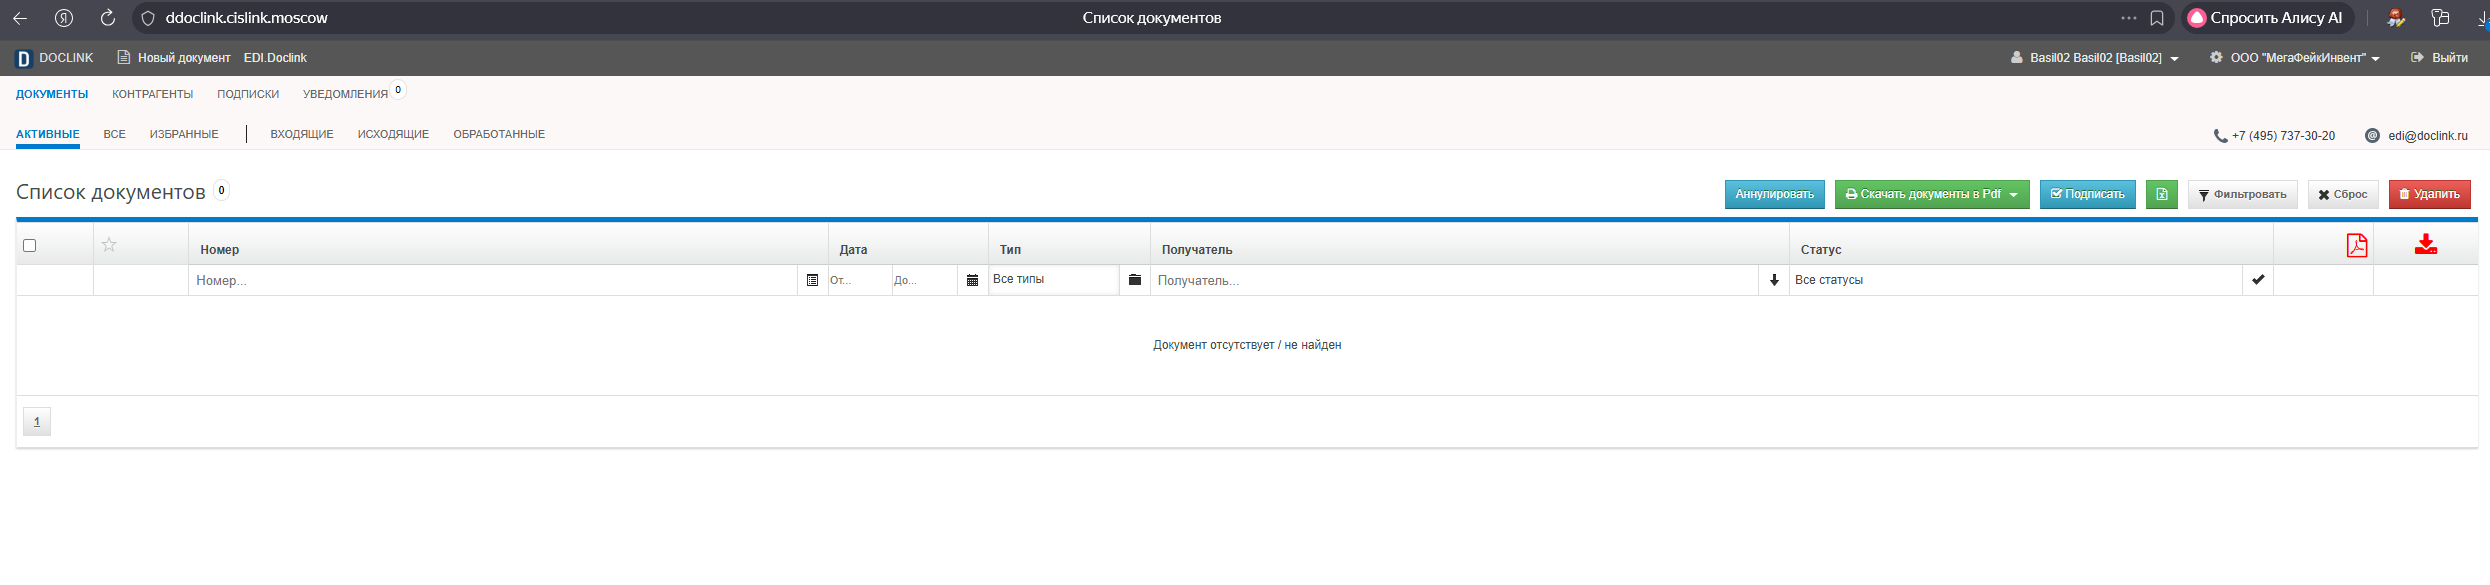Click the Подписать sign button
The width and height of the screenshot is (2490, 585).
point(2087,194)
